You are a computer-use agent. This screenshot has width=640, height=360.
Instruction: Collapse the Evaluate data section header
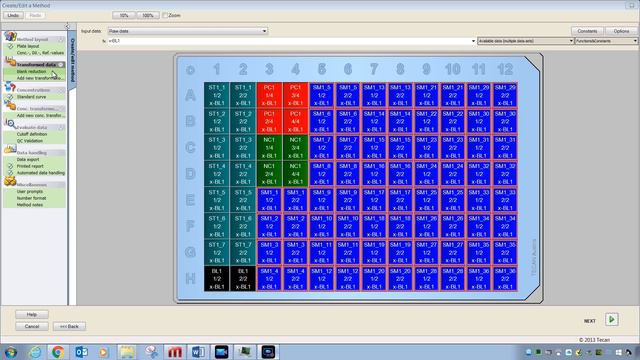[x=61, y=127]
